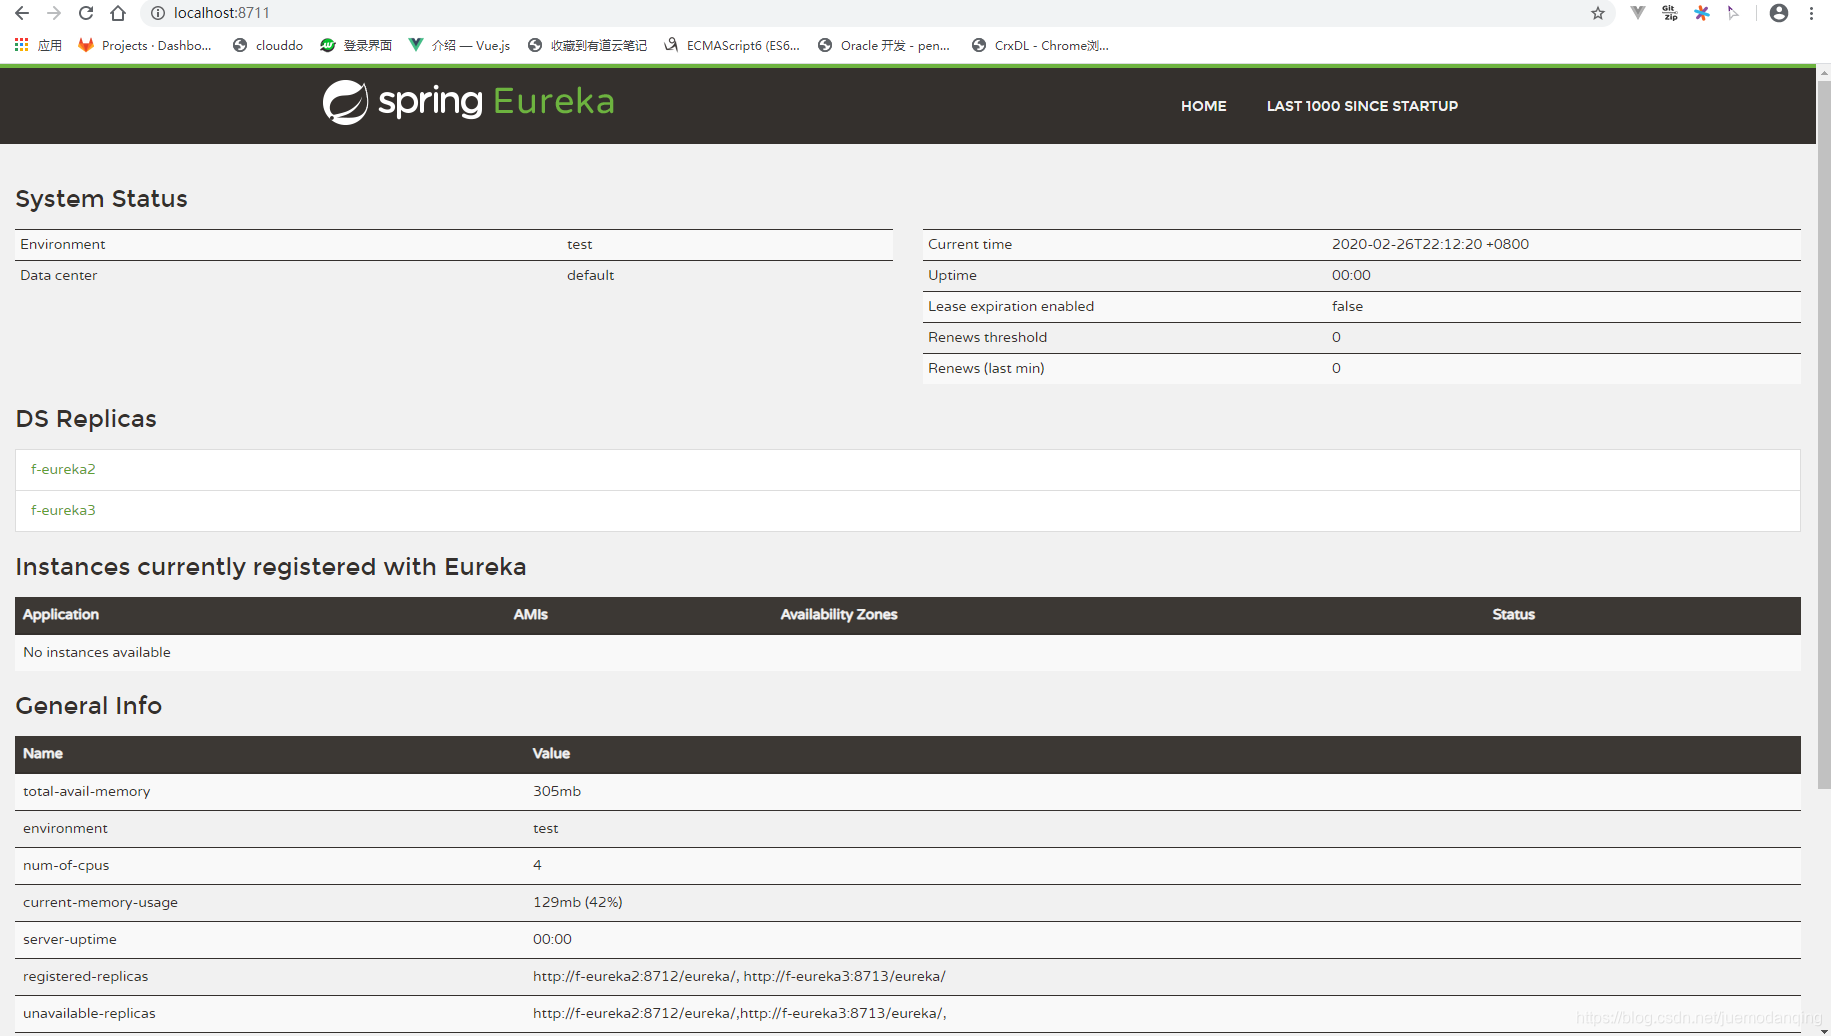Open the Projects Dashboard GitLab bookmark

[145, 45]
